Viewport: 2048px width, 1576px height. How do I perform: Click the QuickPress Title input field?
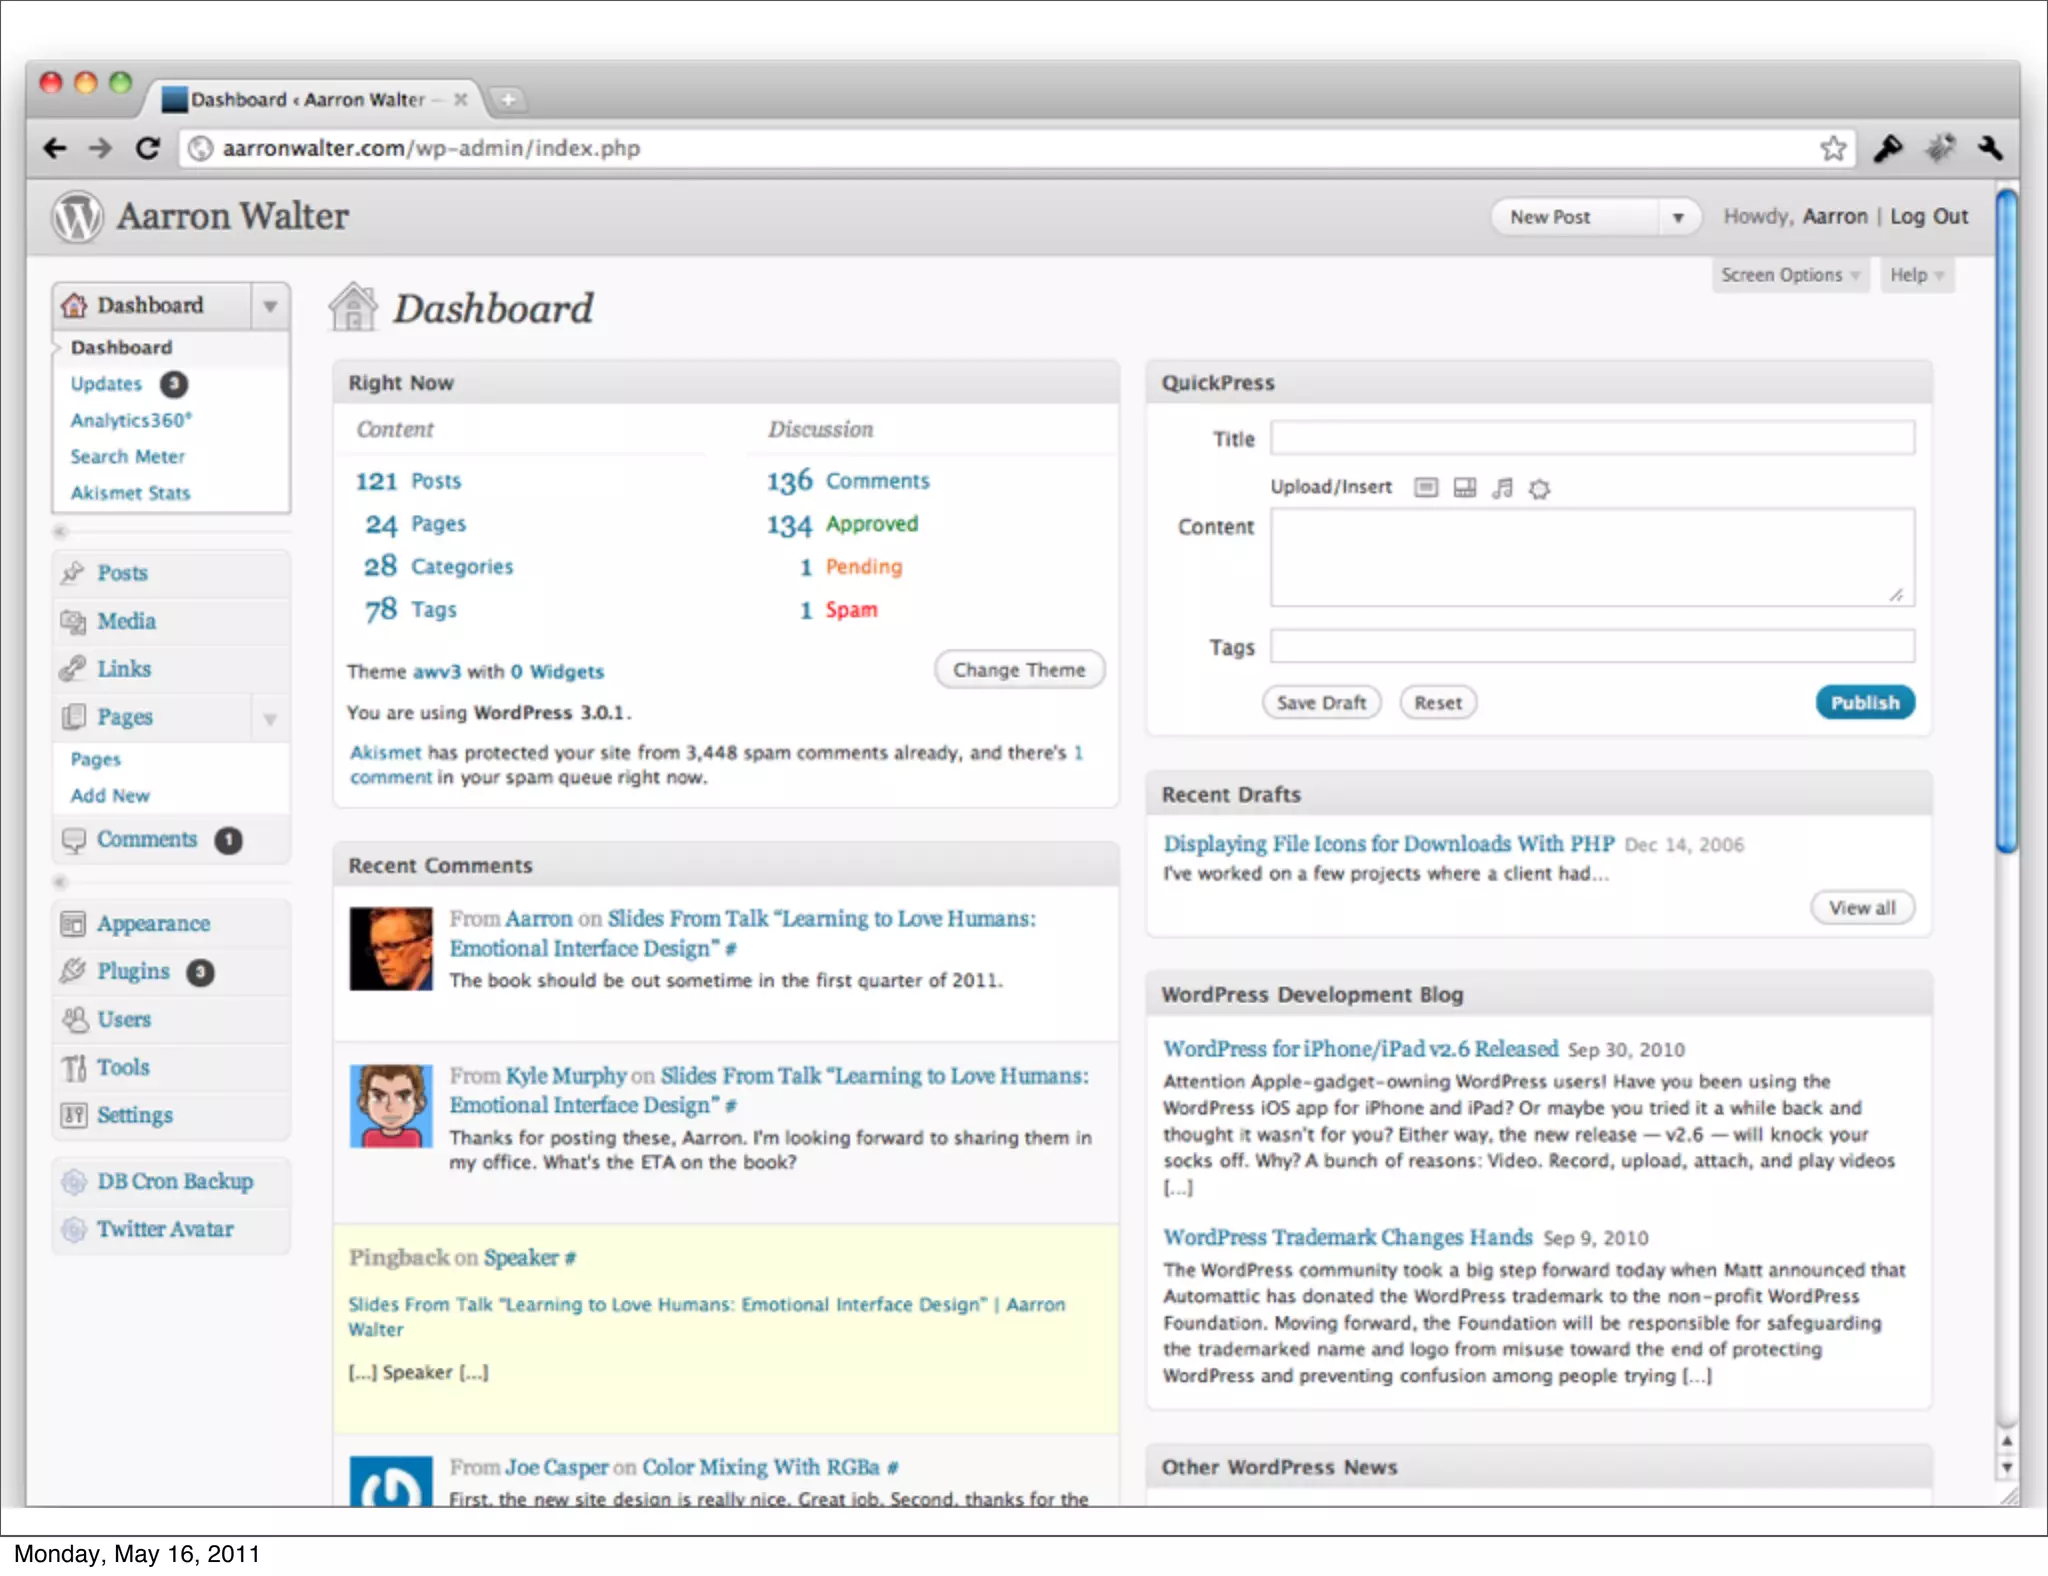[1592, 438]
